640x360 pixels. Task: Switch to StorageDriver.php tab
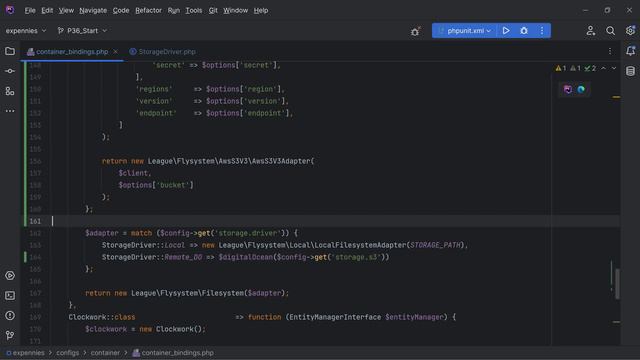162,52
